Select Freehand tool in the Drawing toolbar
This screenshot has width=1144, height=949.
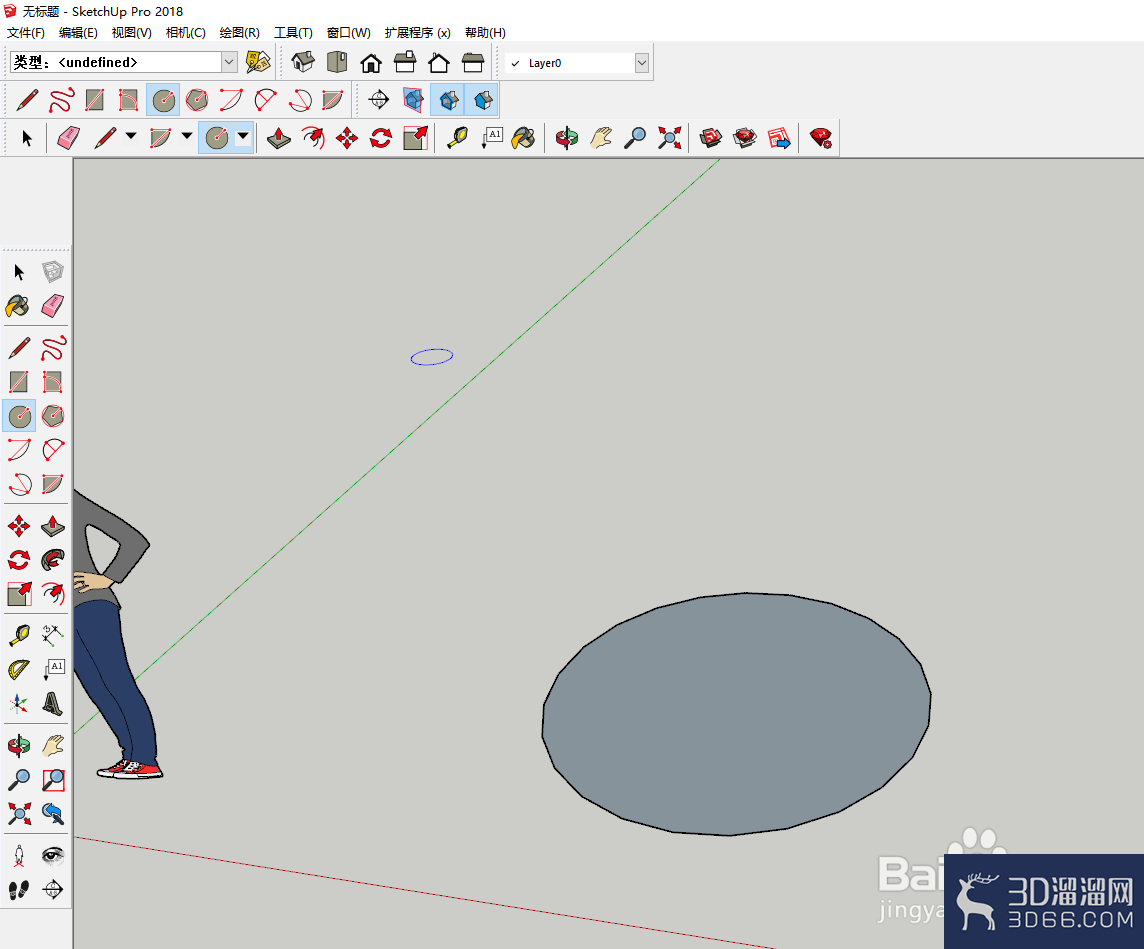pyautogui.click(x=61, y=99)
